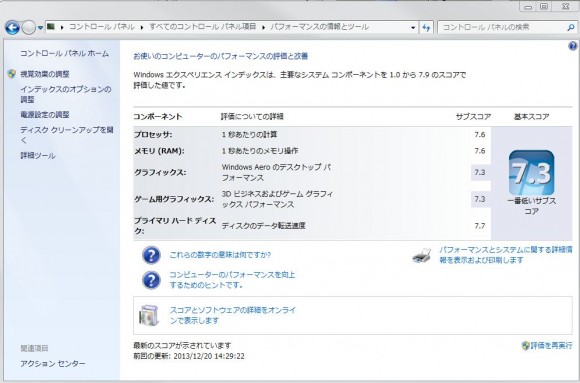
Task: Minimize the Control Panel window
Action: click(x=528, y=7)
